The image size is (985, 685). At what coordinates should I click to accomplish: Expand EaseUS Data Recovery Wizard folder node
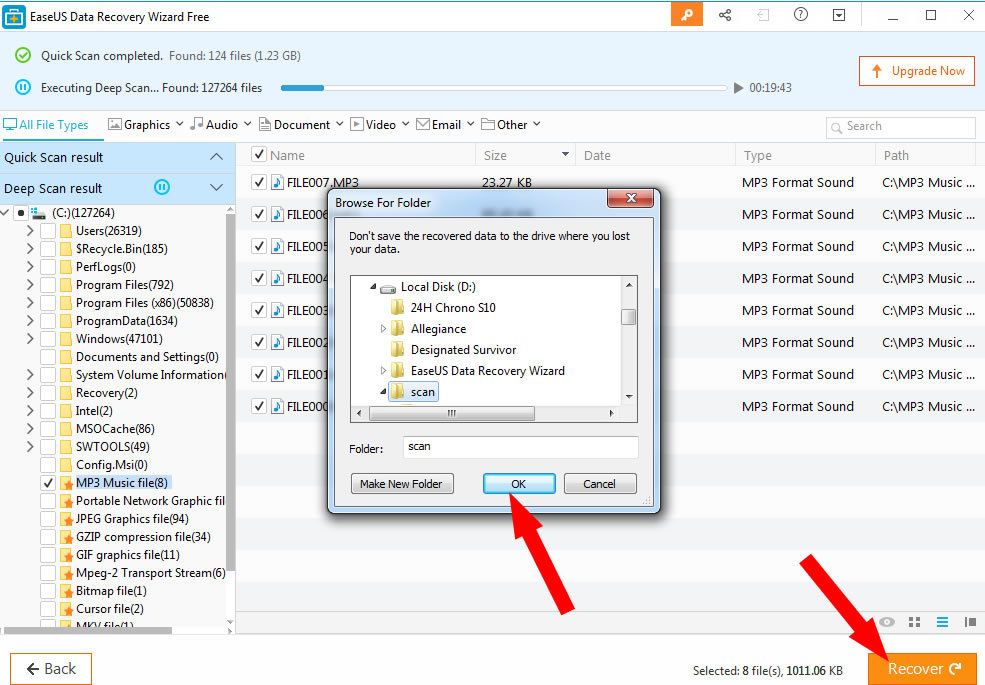click(383, 371)
